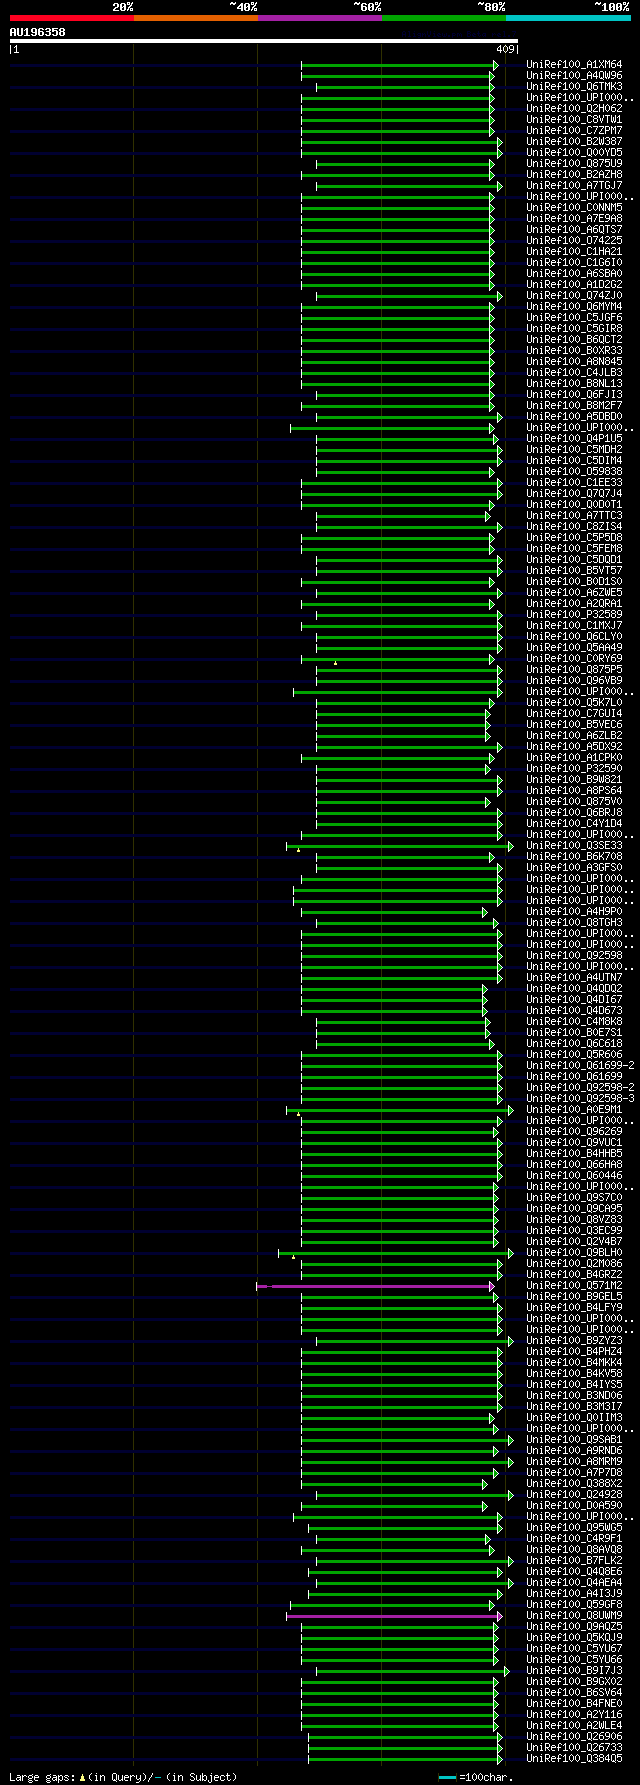This screenshot has width=640, height=1785.
Task: Open hit UniRef100_A4QW96
Action: [574, 76]
